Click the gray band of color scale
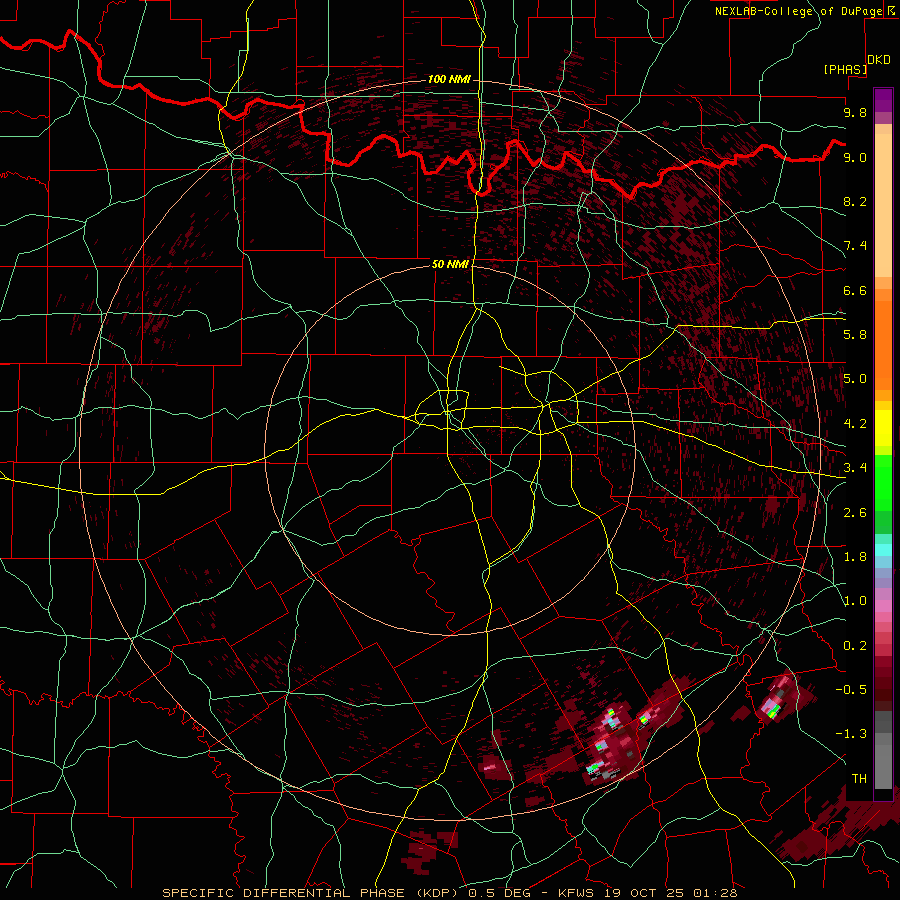 (883, 751)
